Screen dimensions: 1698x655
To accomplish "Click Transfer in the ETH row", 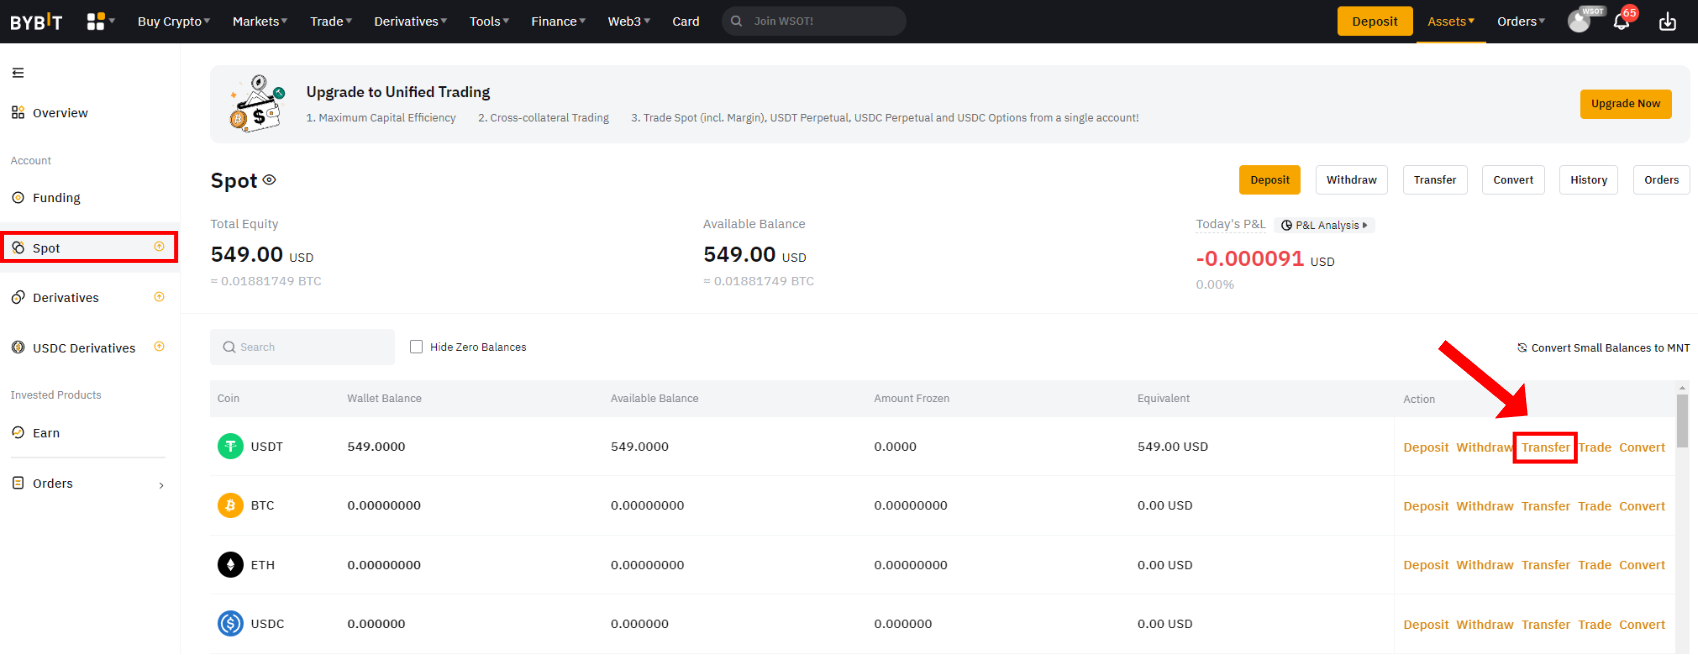I will click(x=1545, y=565).
